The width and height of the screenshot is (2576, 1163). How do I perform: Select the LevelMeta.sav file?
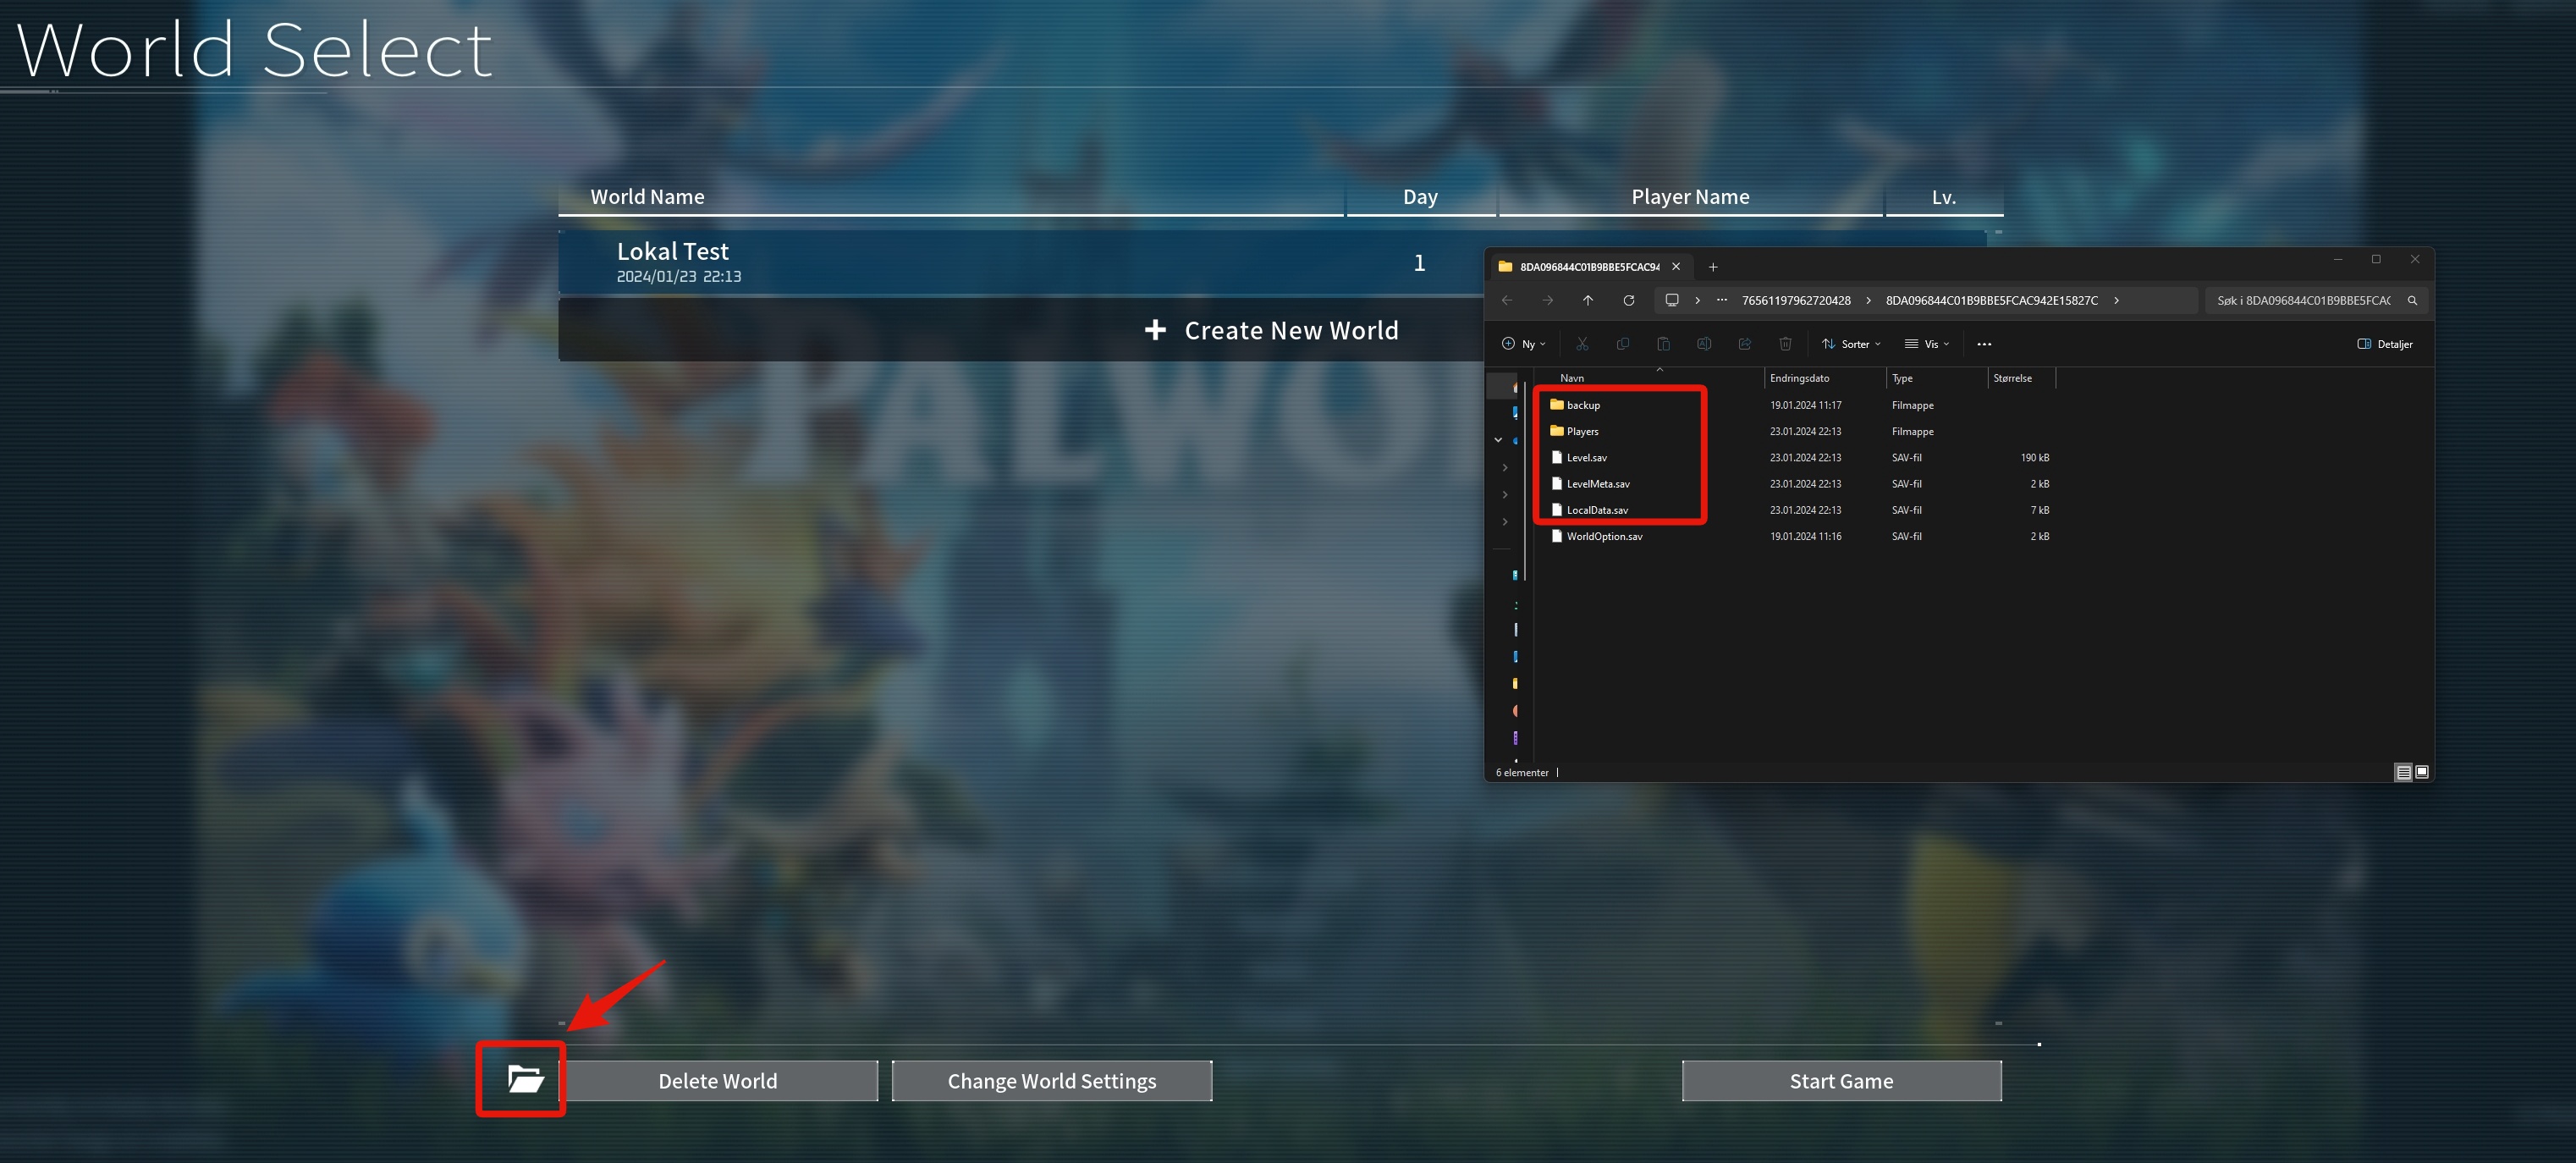[1597, 484]
